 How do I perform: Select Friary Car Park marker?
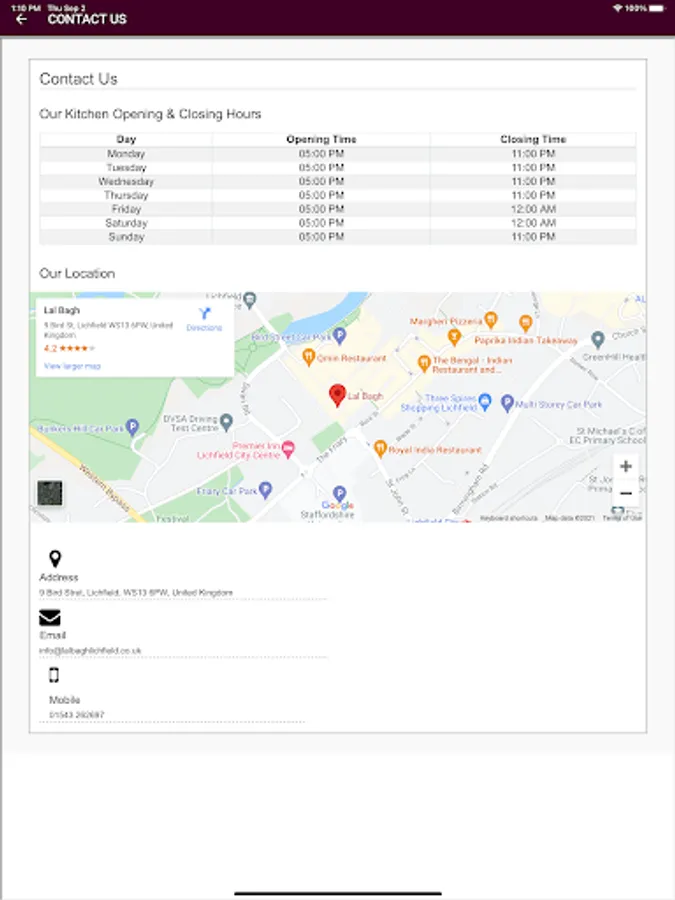coord(265,490)
